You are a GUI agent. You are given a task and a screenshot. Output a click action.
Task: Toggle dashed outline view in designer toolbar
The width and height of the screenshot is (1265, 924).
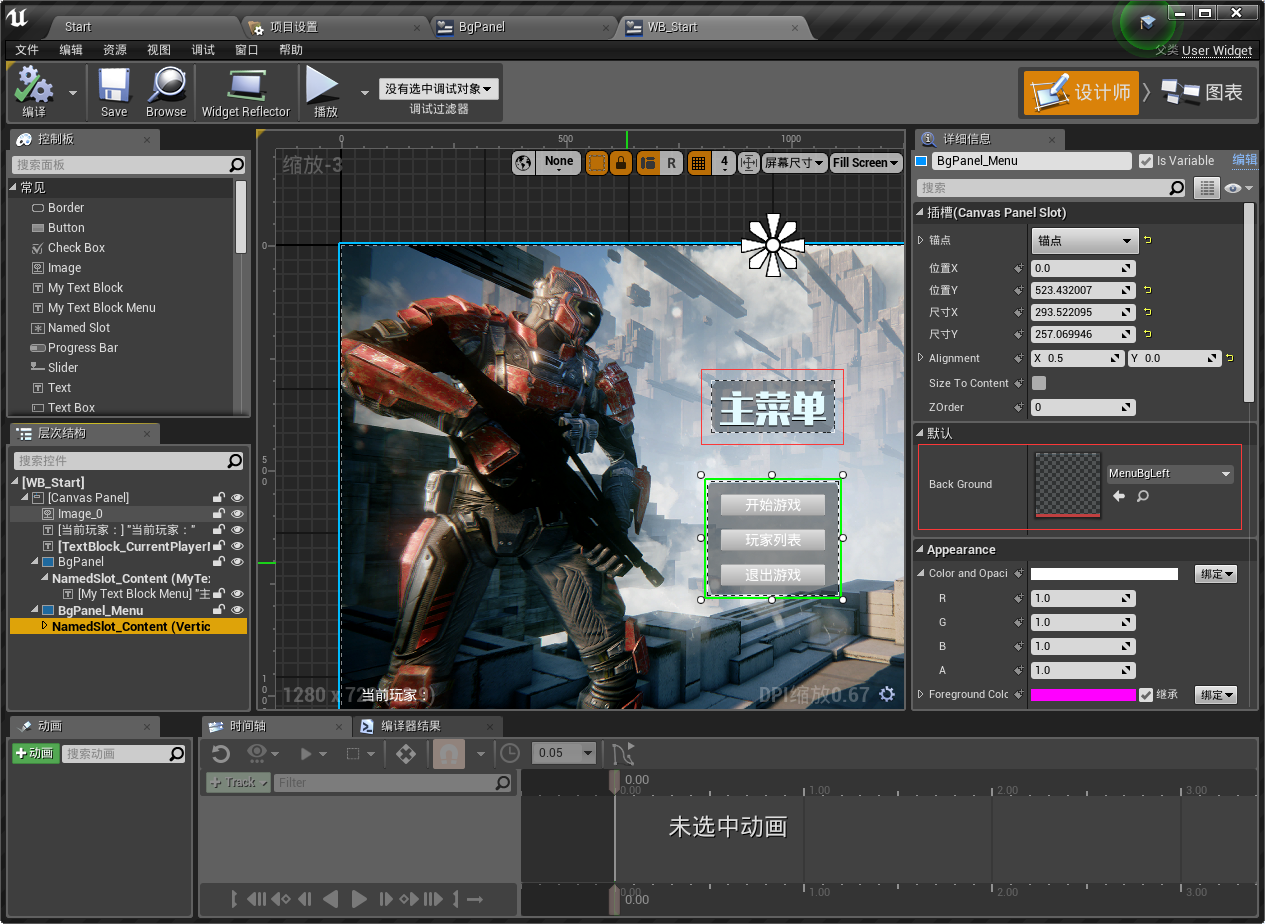pos(597,162)
